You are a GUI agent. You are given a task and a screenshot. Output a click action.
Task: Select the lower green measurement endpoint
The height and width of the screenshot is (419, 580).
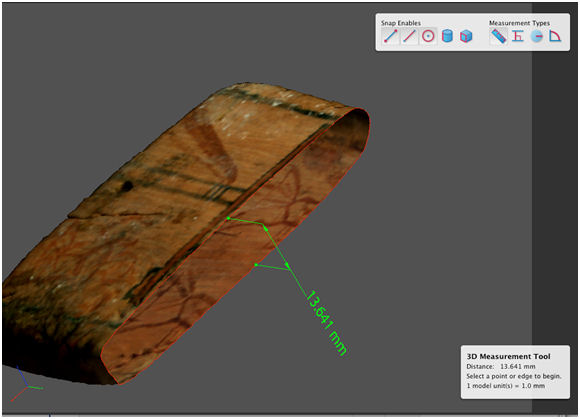(x=256, y=265)
